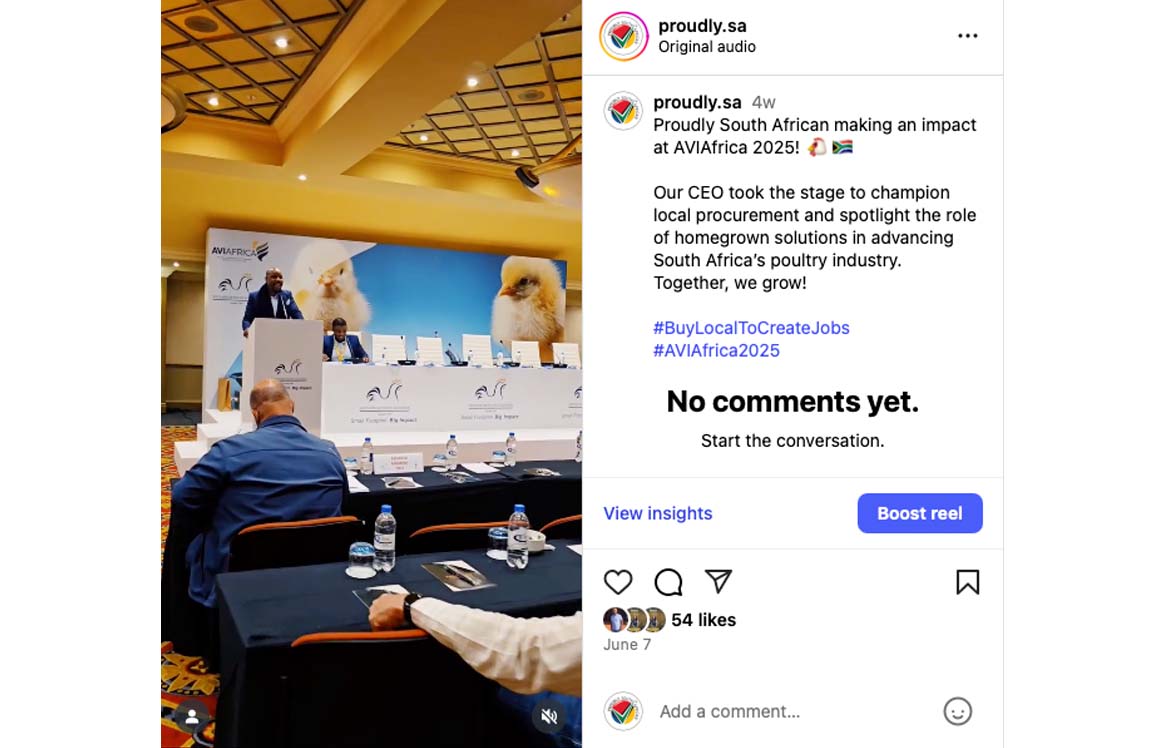This screenshot has width=1166, height=748.
Task: Open proudly.sa profile picture in header
Action: pos(623,36)
